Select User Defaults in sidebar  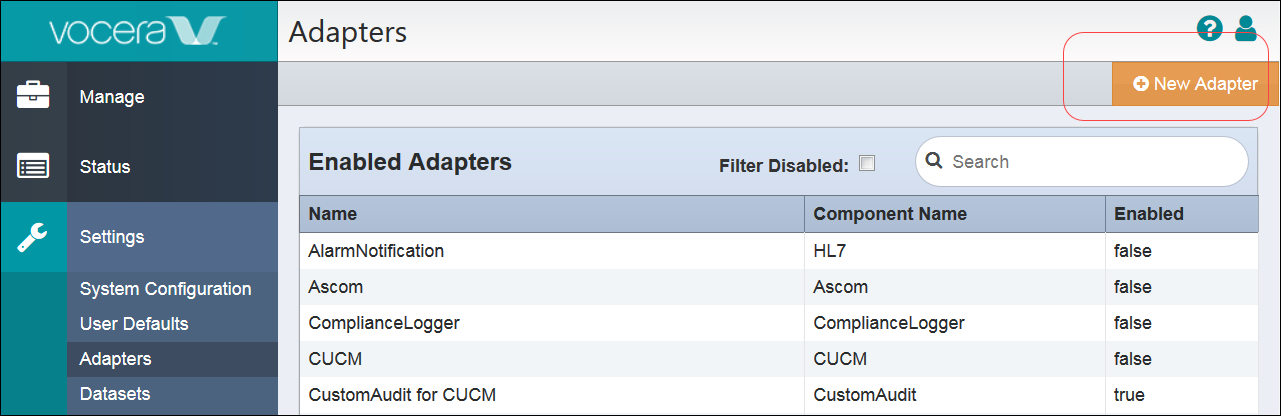[x=134, y=324]
